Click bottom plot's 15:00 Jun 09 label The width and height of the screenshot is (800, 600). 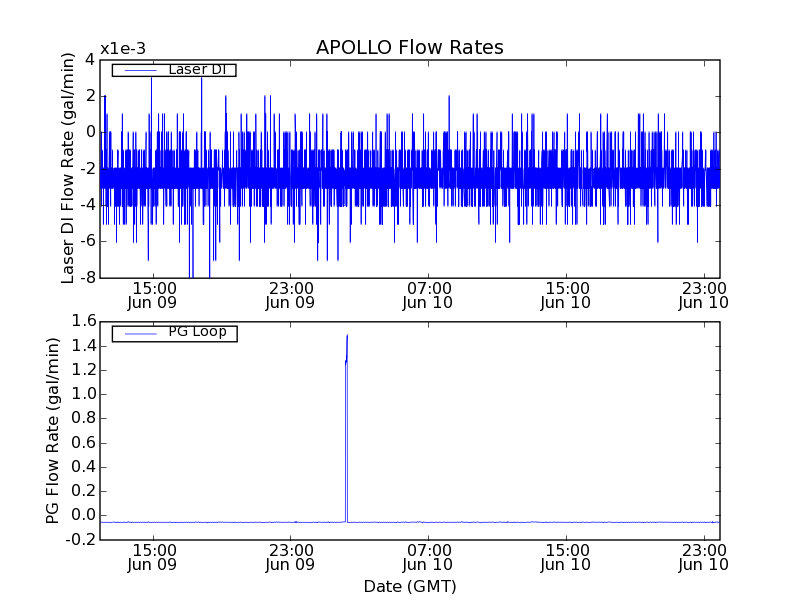pos(153,558)
